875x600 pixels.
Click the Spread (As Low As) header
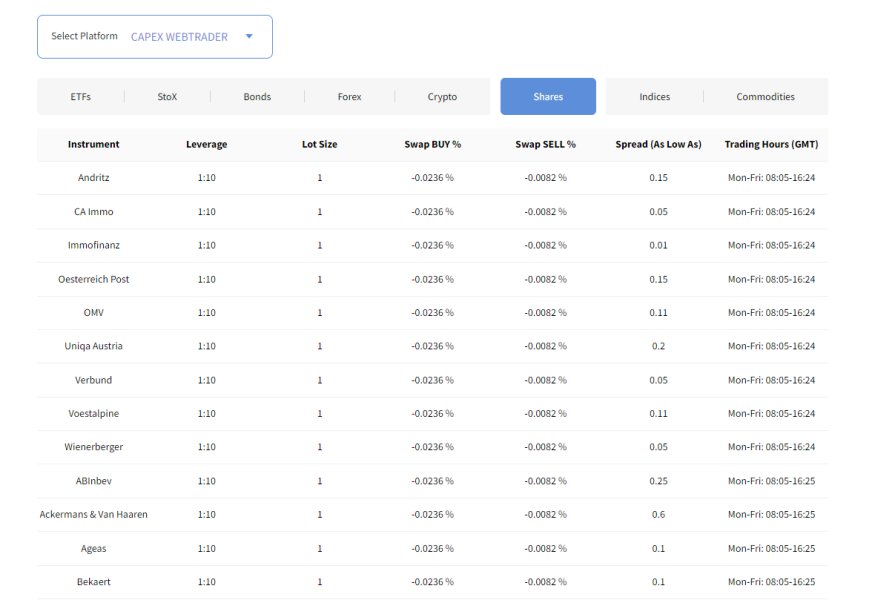(x=658, y=144)
